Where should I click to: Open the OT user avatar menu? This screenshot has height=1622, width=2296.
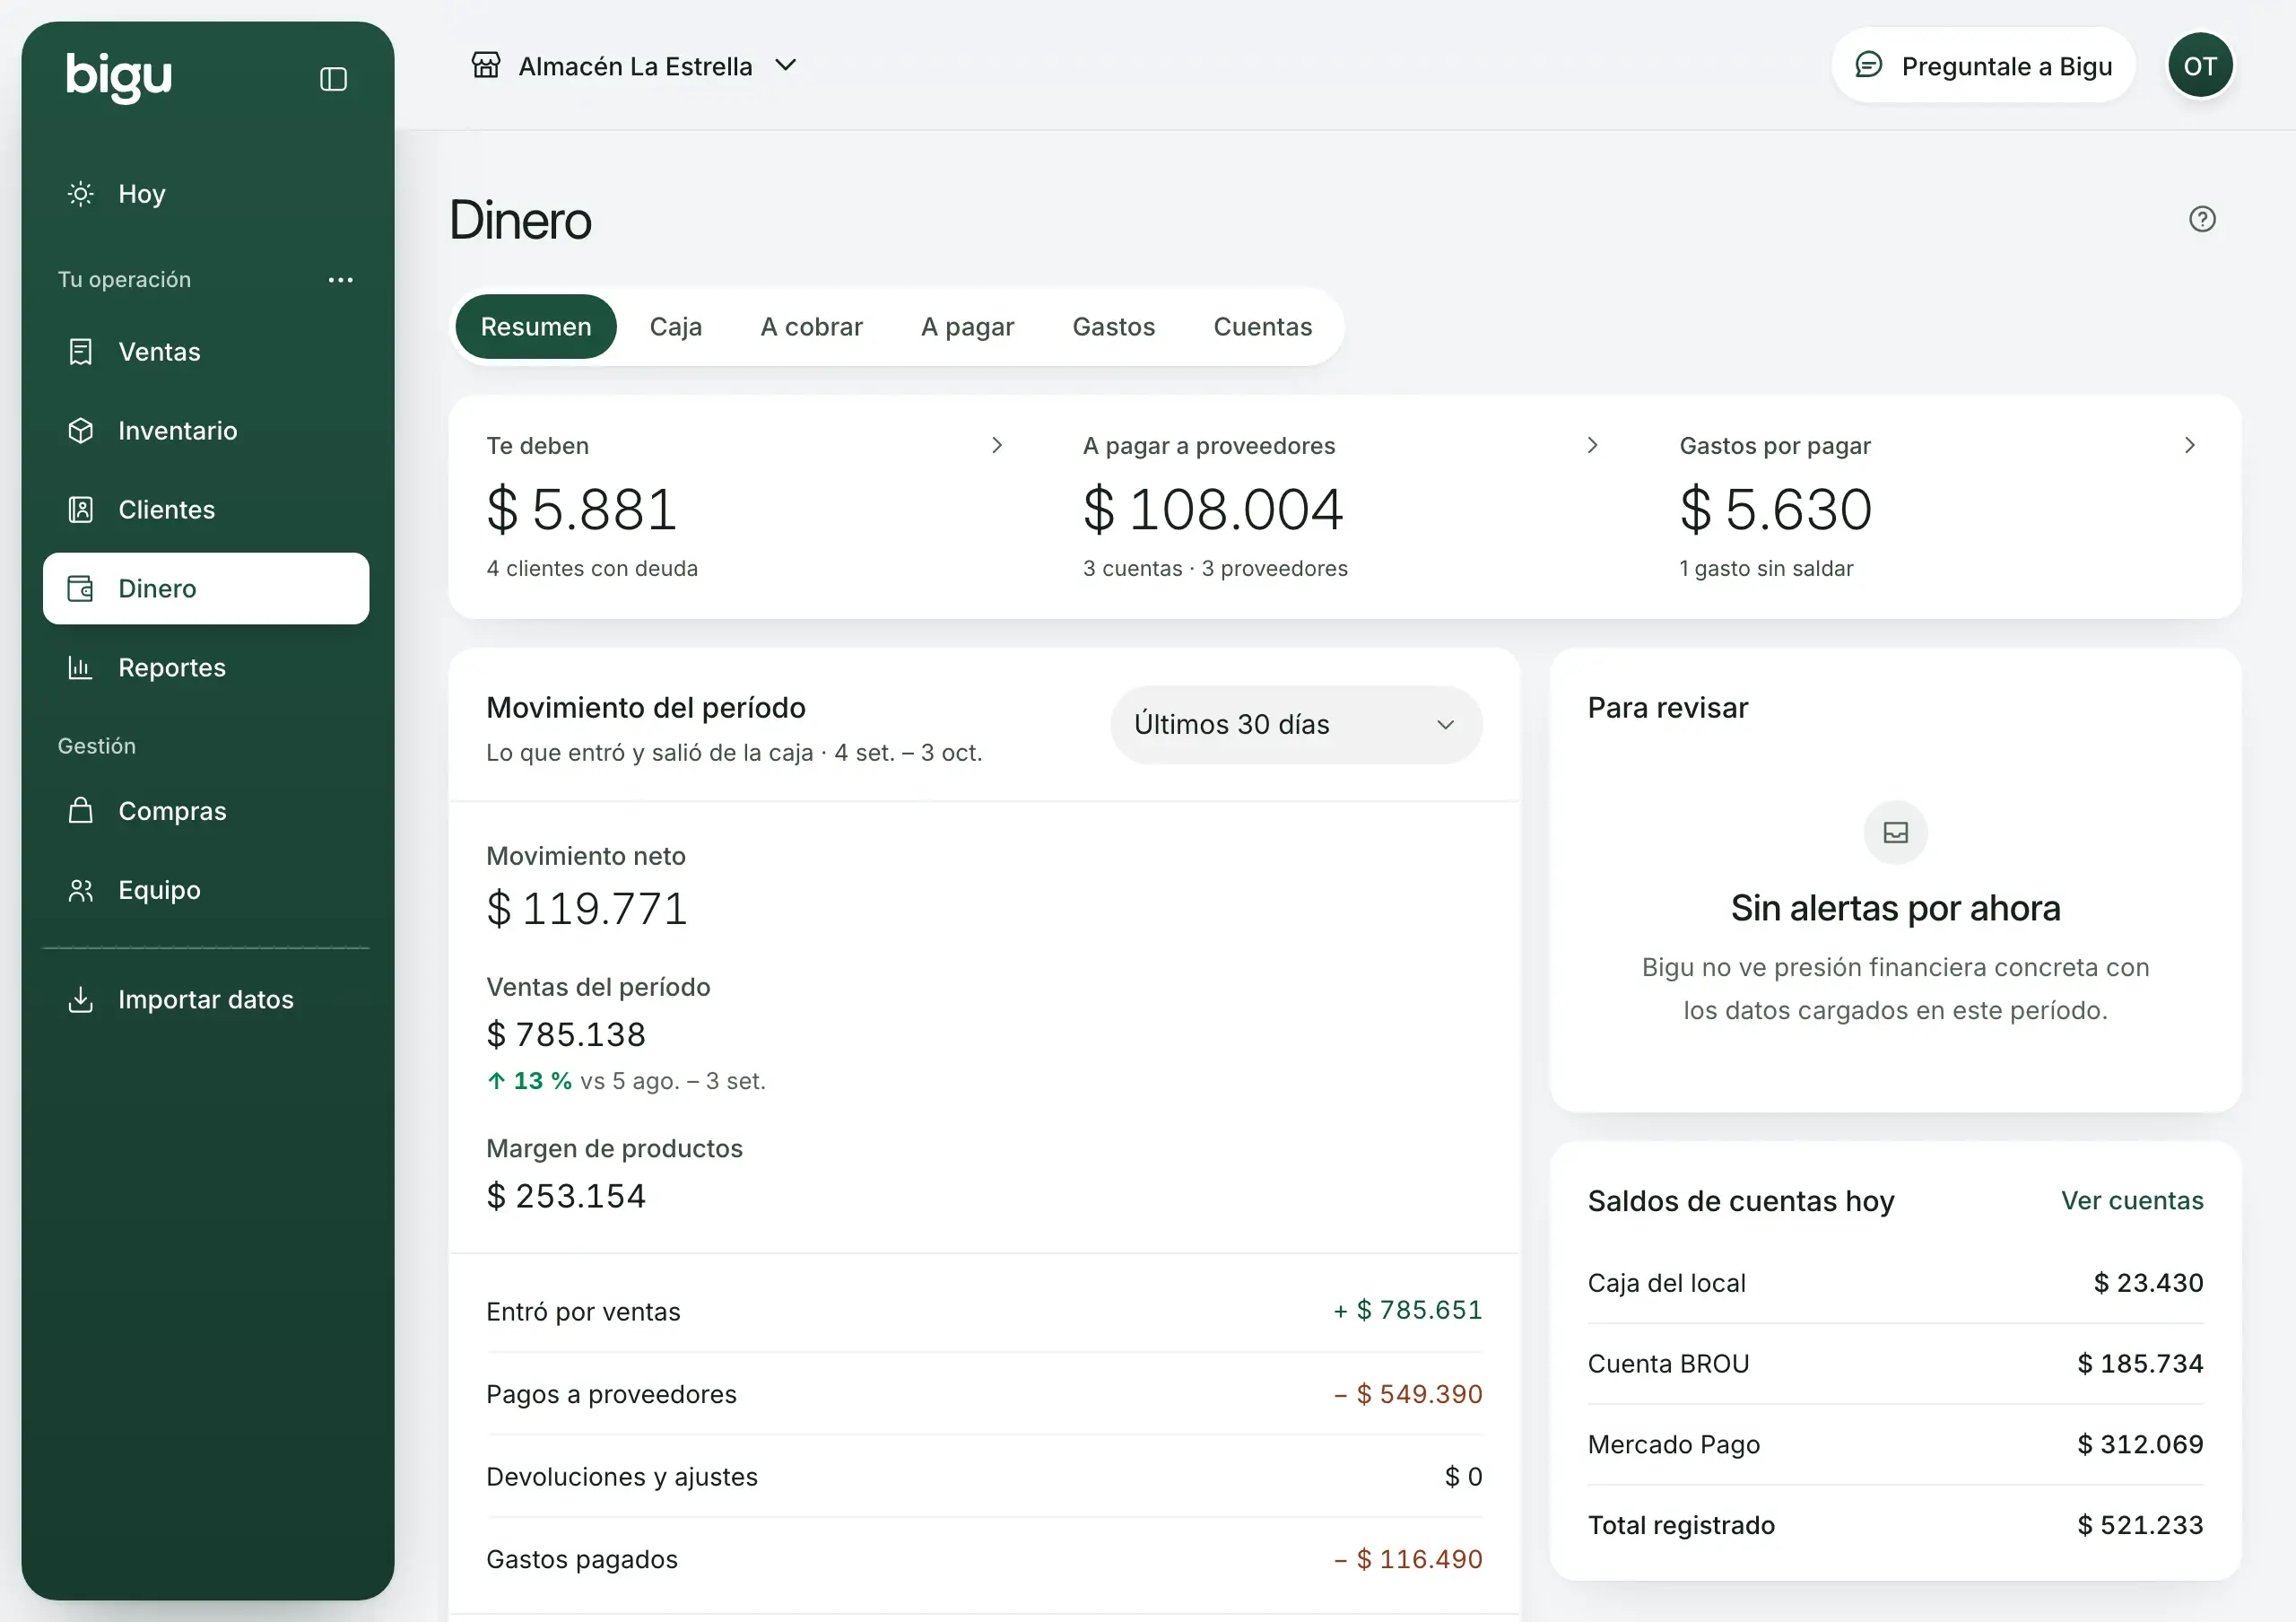[2200, 66]
